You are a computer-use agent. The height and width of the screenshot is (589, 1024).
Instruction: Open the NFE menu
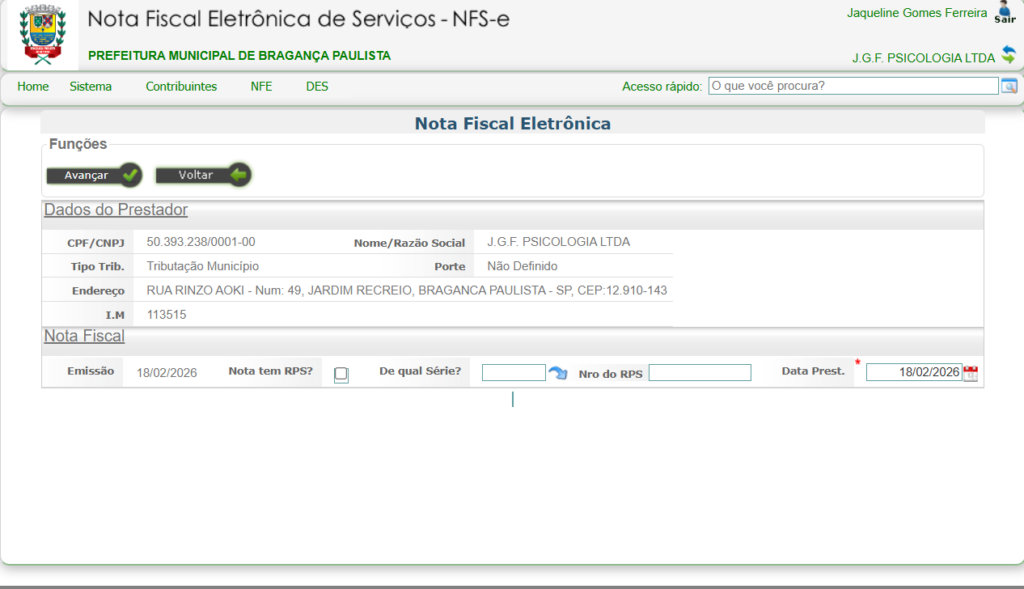pos(261,87)
